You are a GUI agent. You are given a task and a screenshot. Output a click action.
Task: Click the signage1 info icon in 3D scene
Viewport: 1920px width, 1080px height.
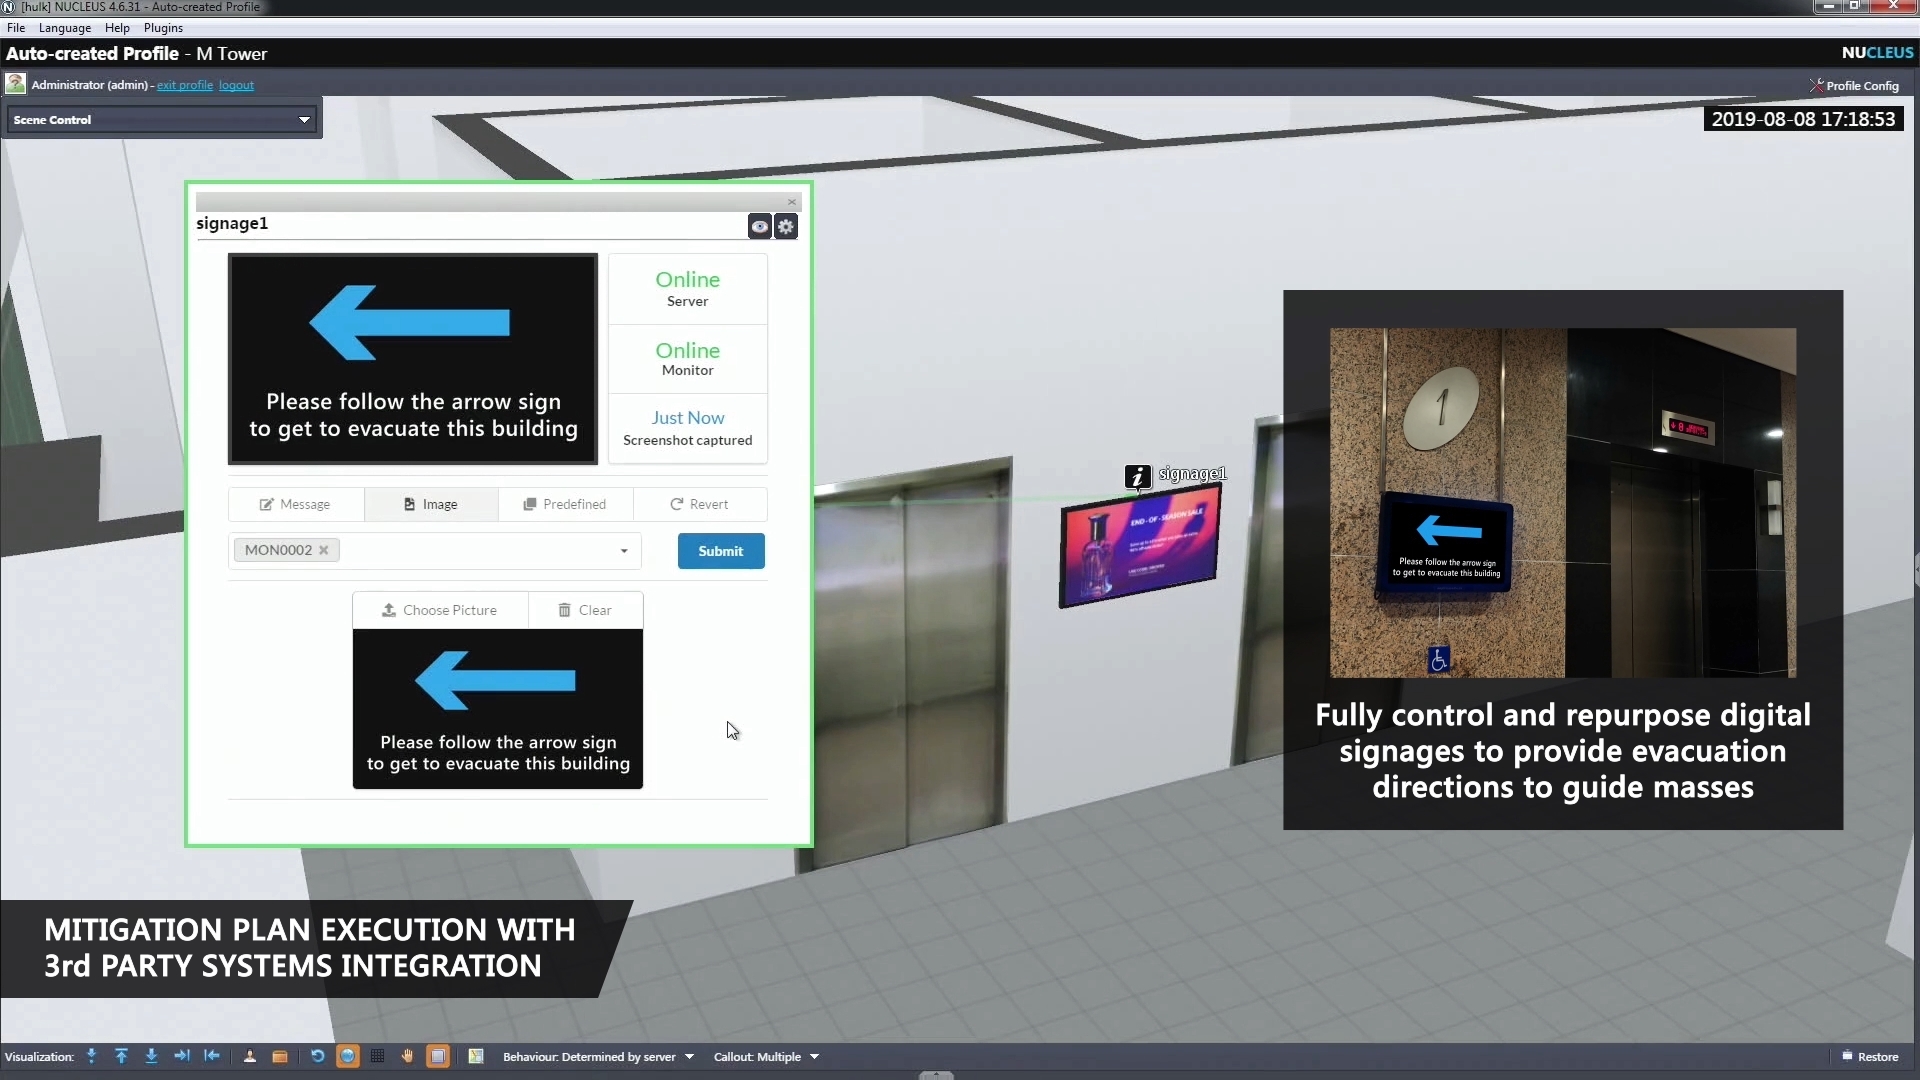coord(1138,477)
